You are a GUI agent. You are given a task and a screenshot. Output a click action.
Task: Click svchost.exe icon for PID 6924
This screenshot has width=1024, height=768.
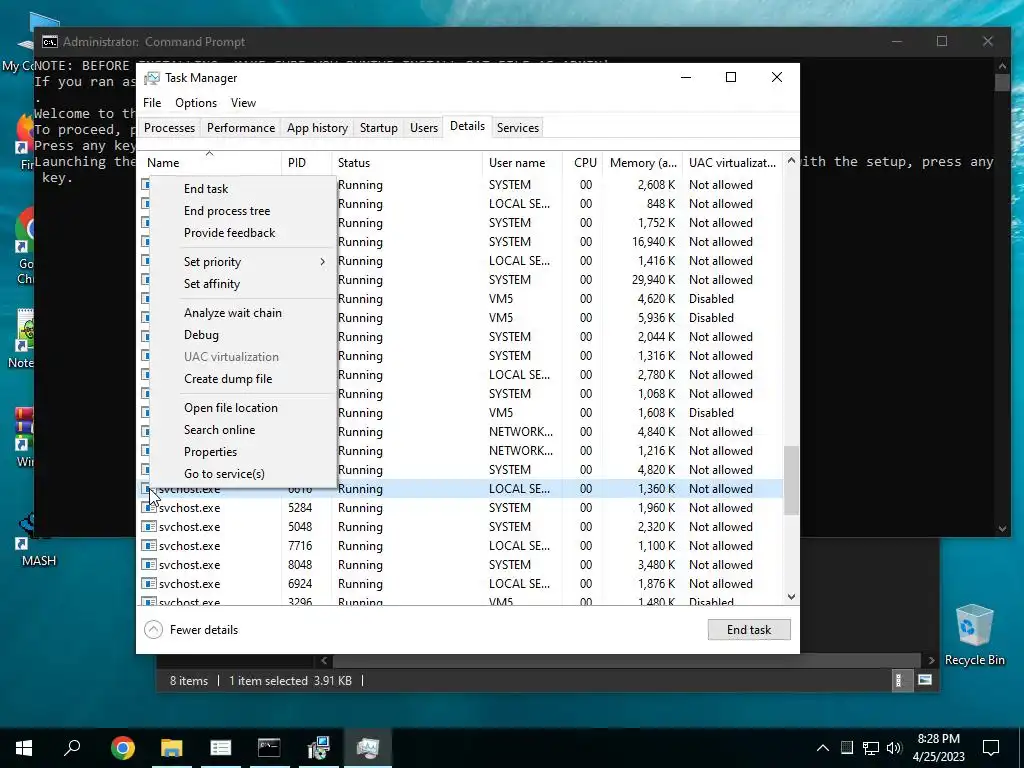point(149,583)
